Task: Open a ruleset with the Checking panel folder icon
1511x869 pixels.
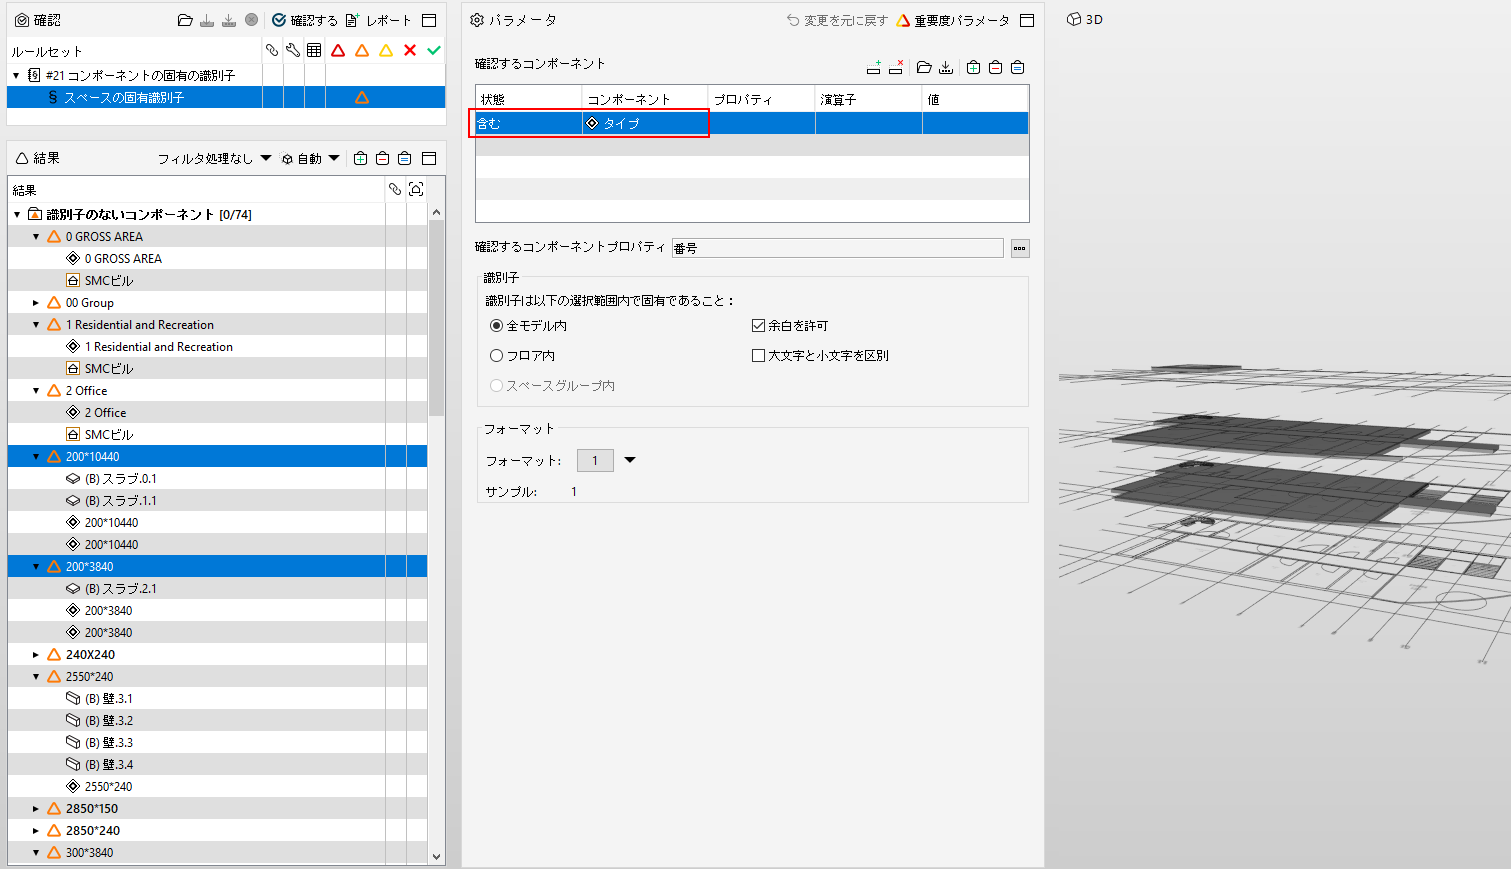Action: (x=185, y=20)
